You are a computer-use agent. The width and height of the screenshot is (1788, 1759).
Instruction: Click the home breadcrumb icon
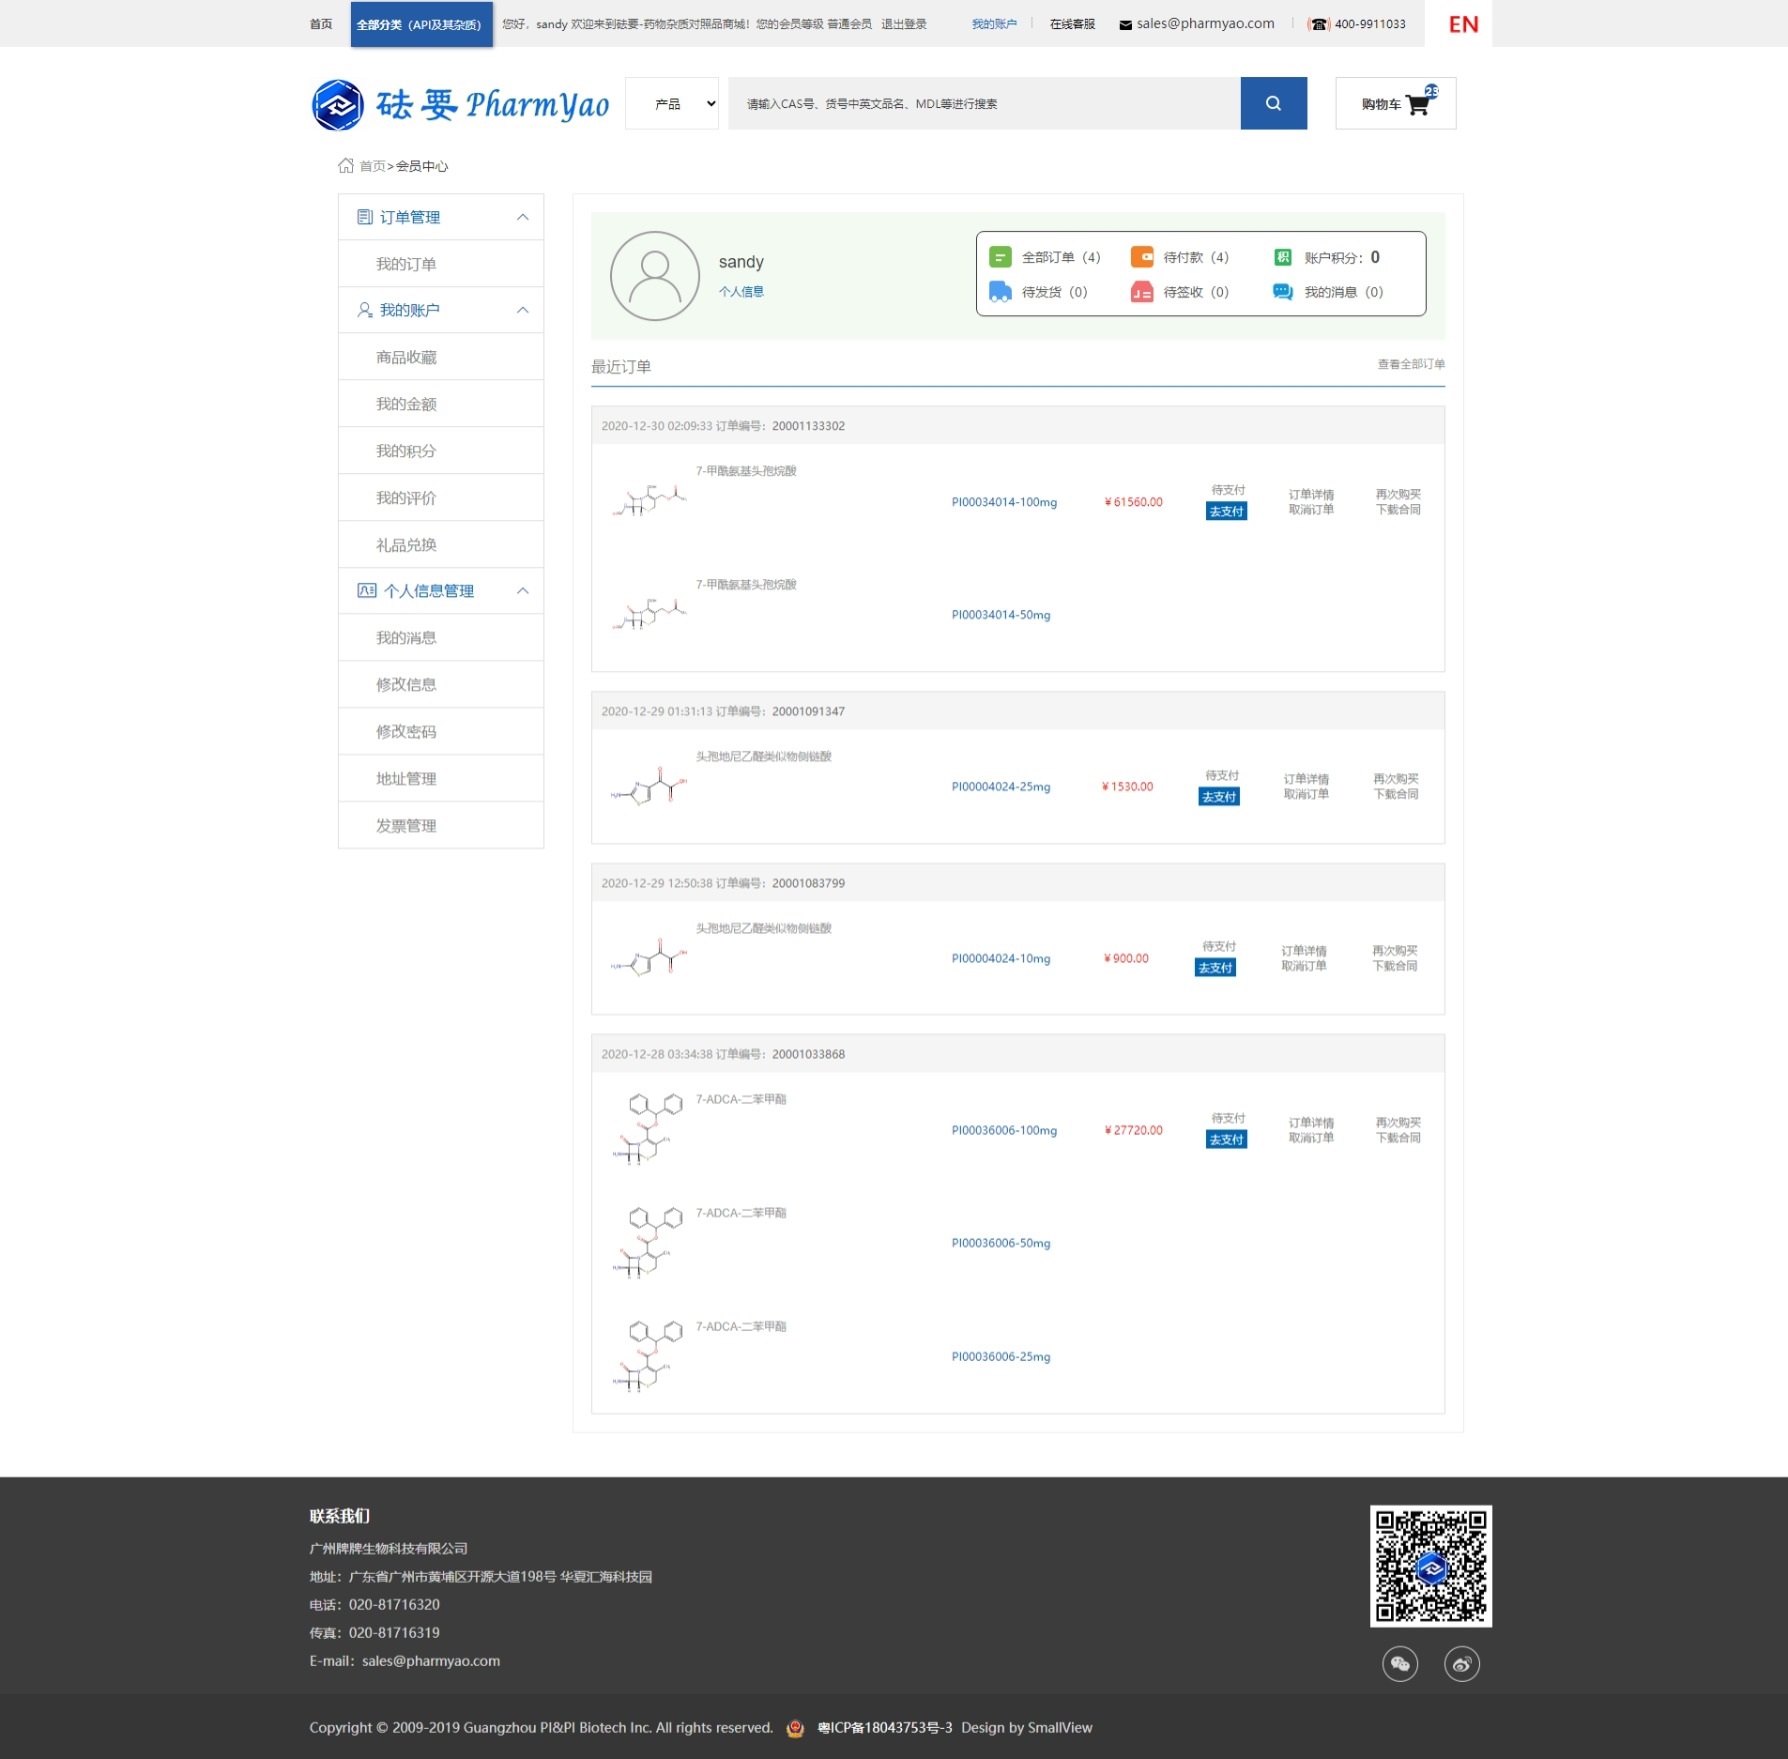pyautogui.click(x=346, y=166)
